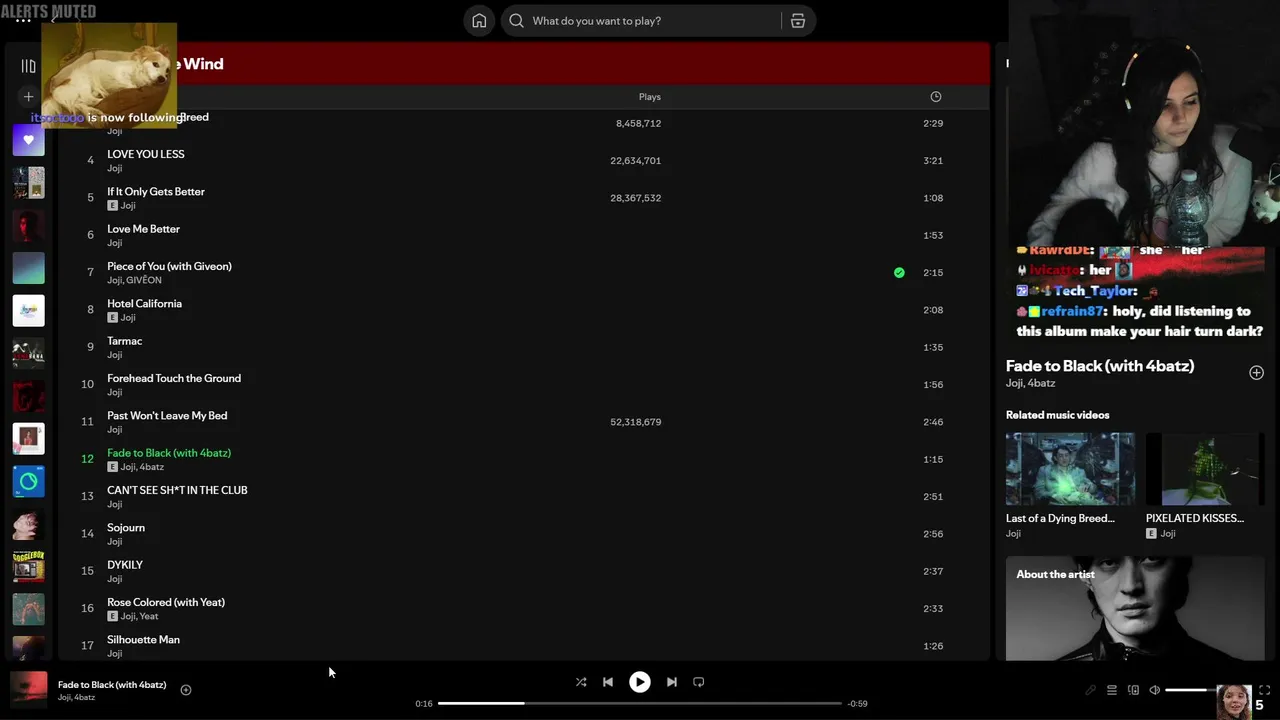1280x720 pixels.
Task: Open 'Last of a Dying Breed...' music video thumbnail
Action: point(1070,468)
